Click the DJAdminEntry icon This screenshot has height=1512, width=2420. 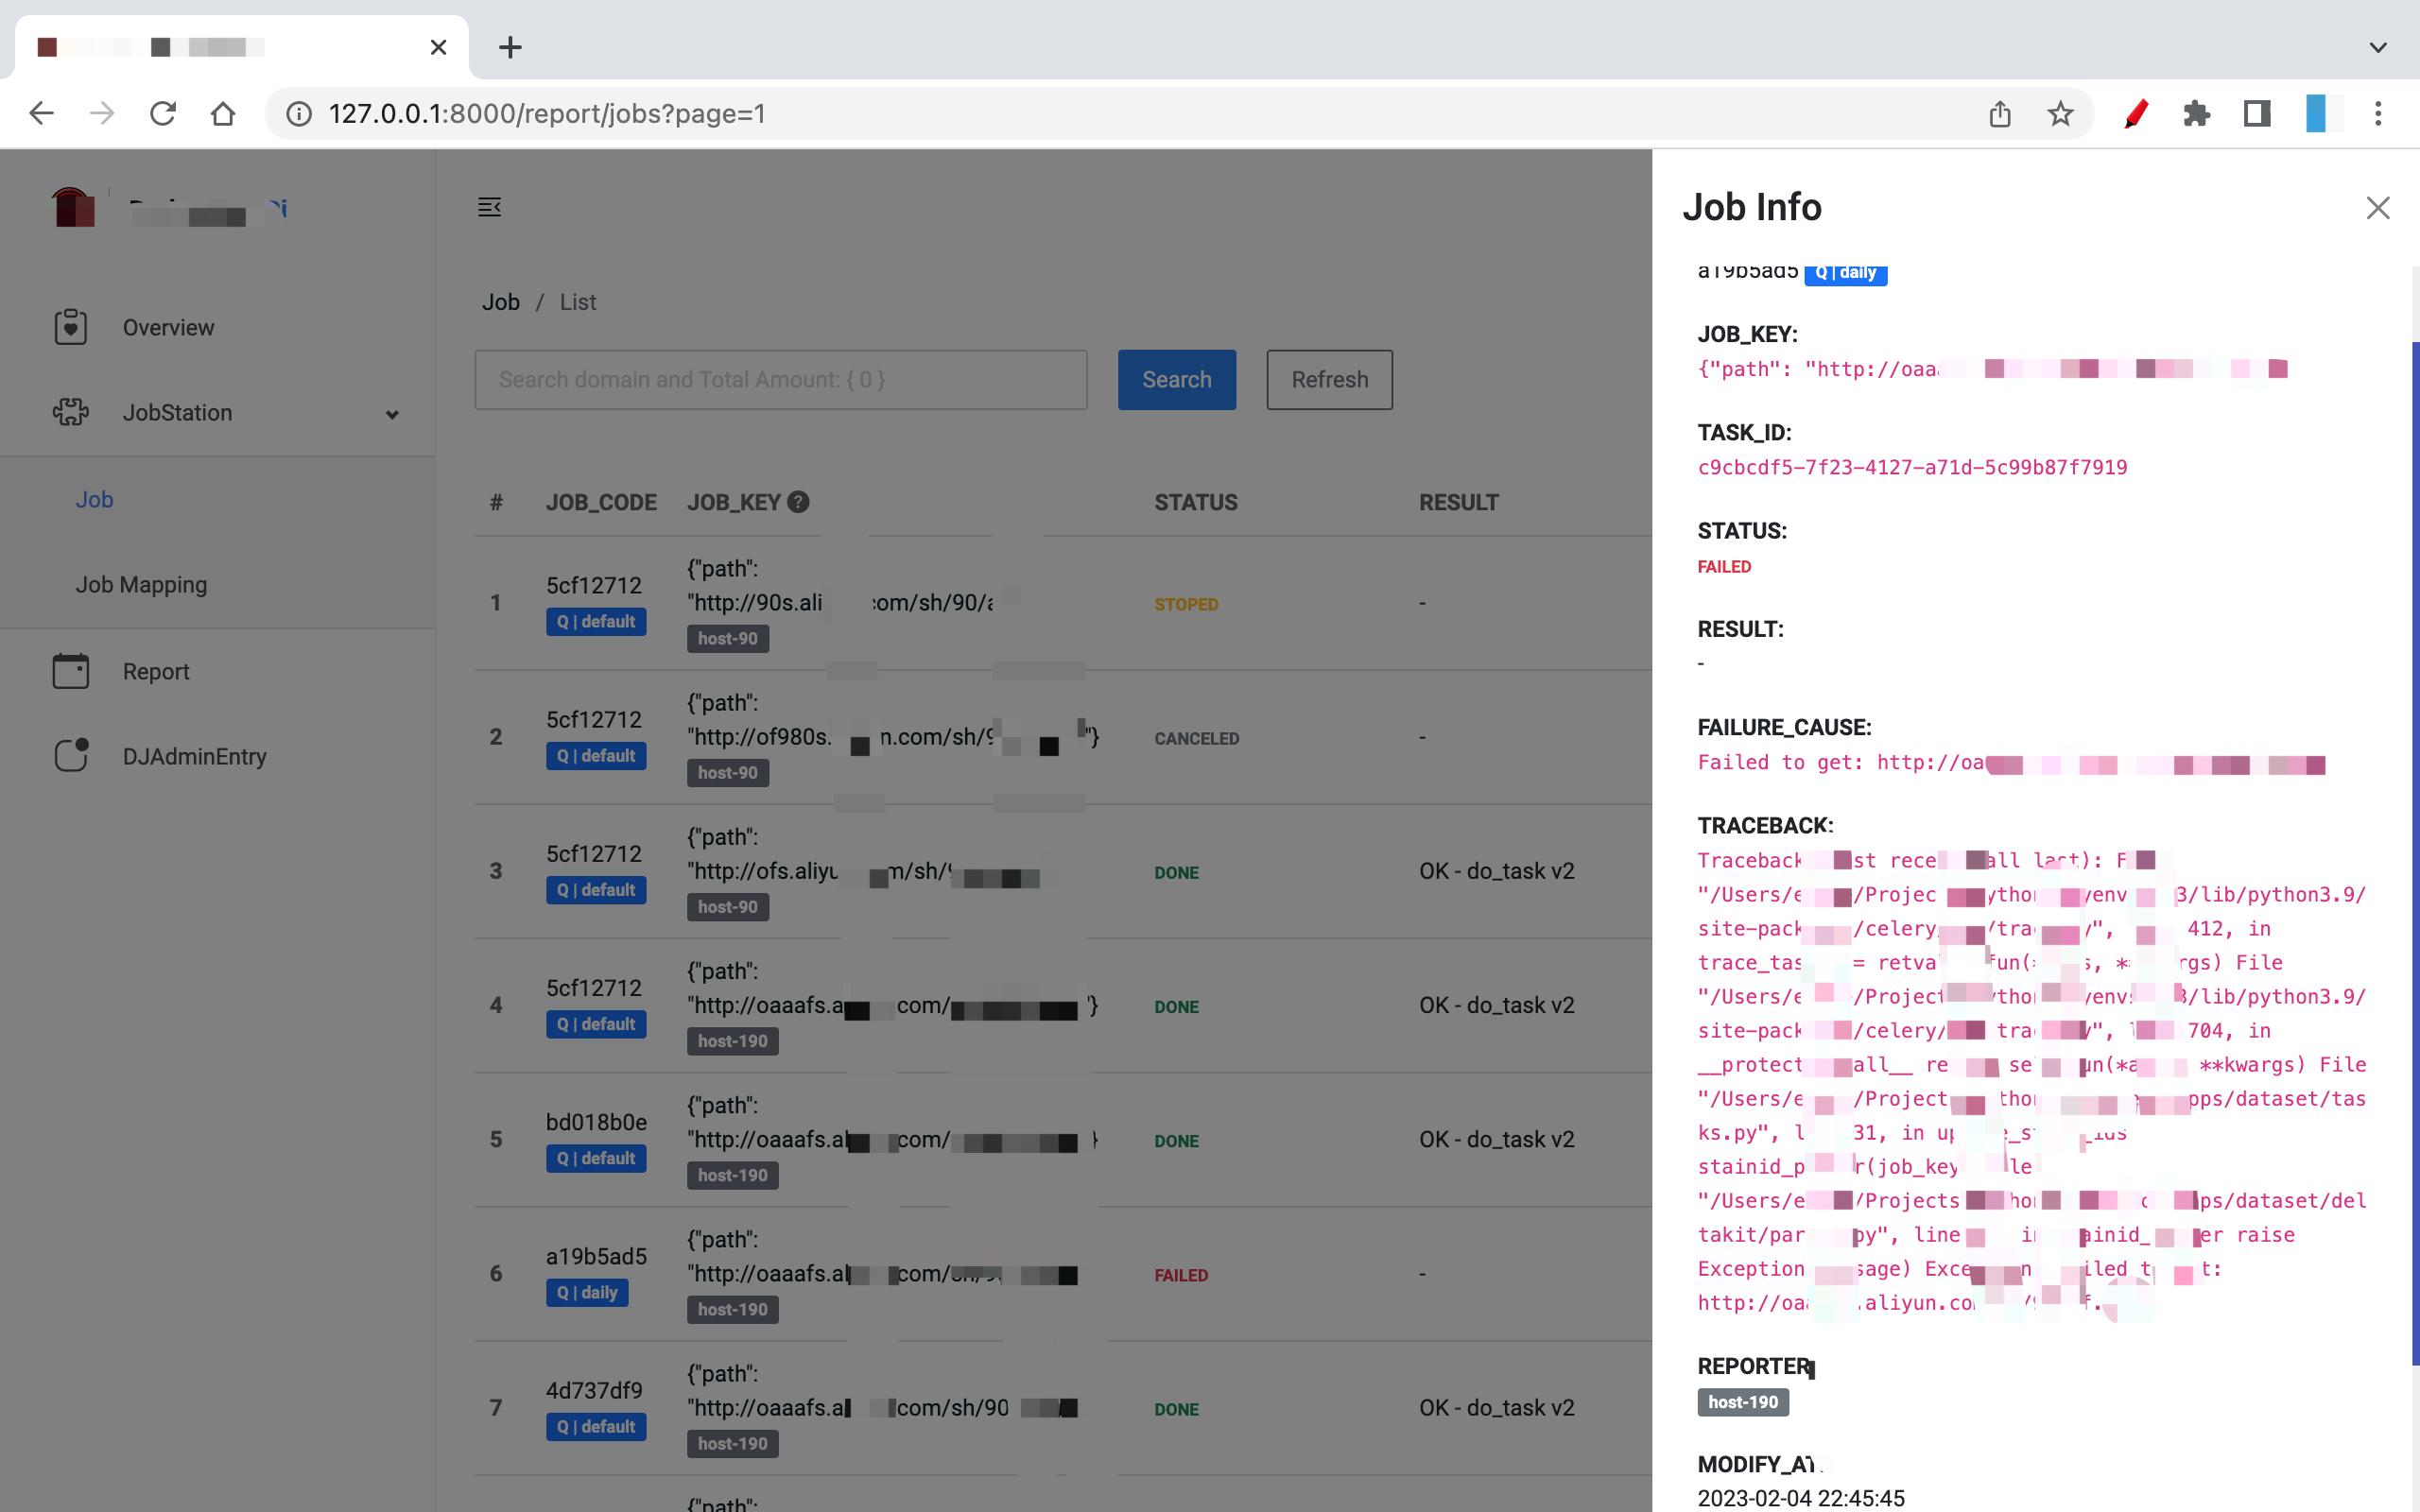70,756
